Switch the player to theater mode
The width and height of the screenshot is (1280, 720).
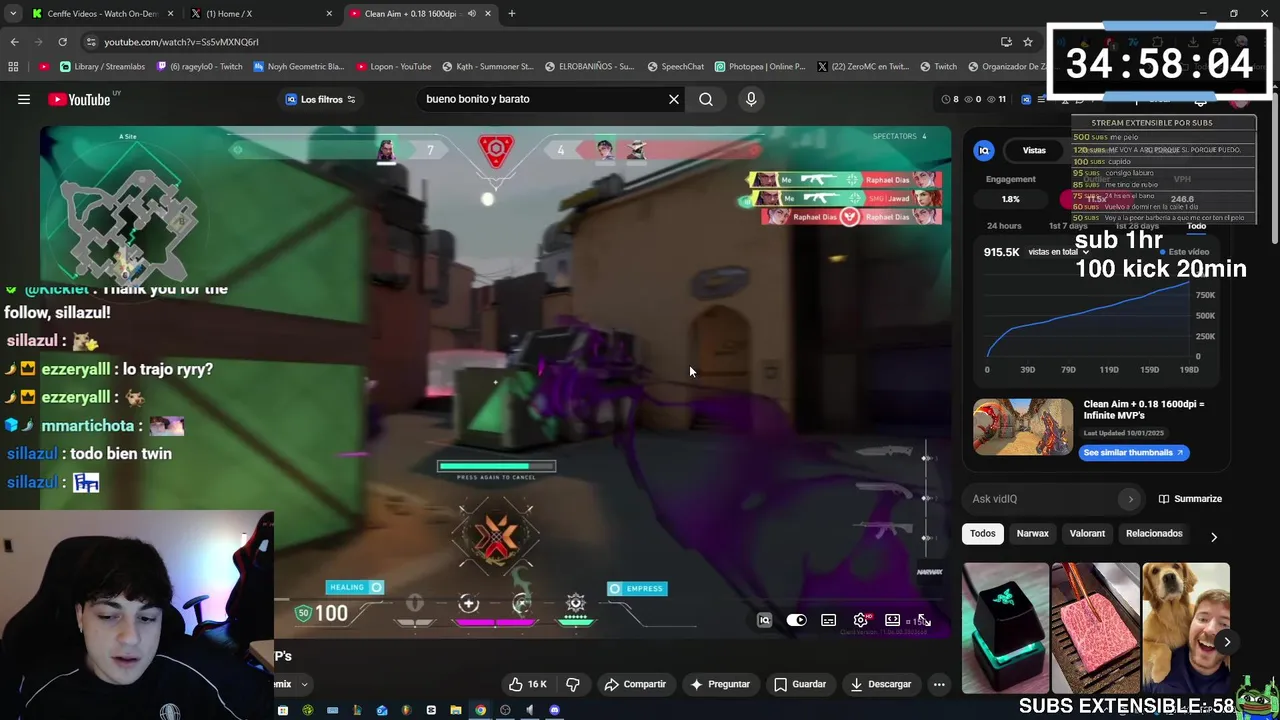click(893, 621)
